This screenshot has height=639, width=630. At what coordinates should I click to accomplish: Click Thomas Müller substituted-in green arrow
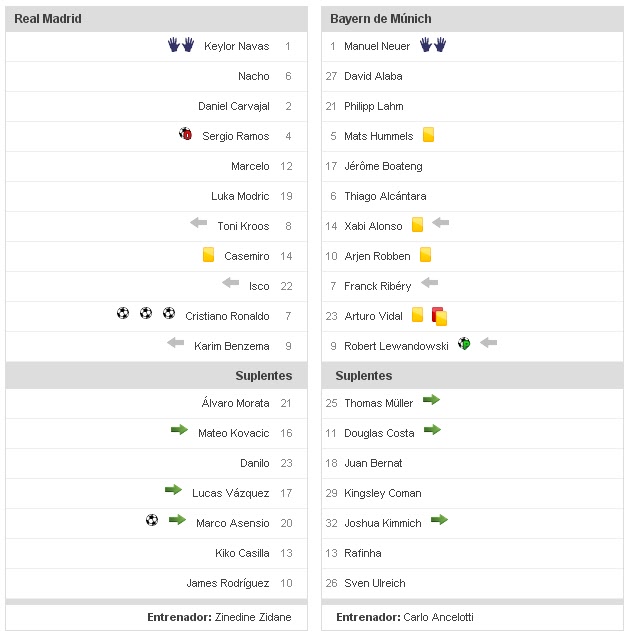431,400
